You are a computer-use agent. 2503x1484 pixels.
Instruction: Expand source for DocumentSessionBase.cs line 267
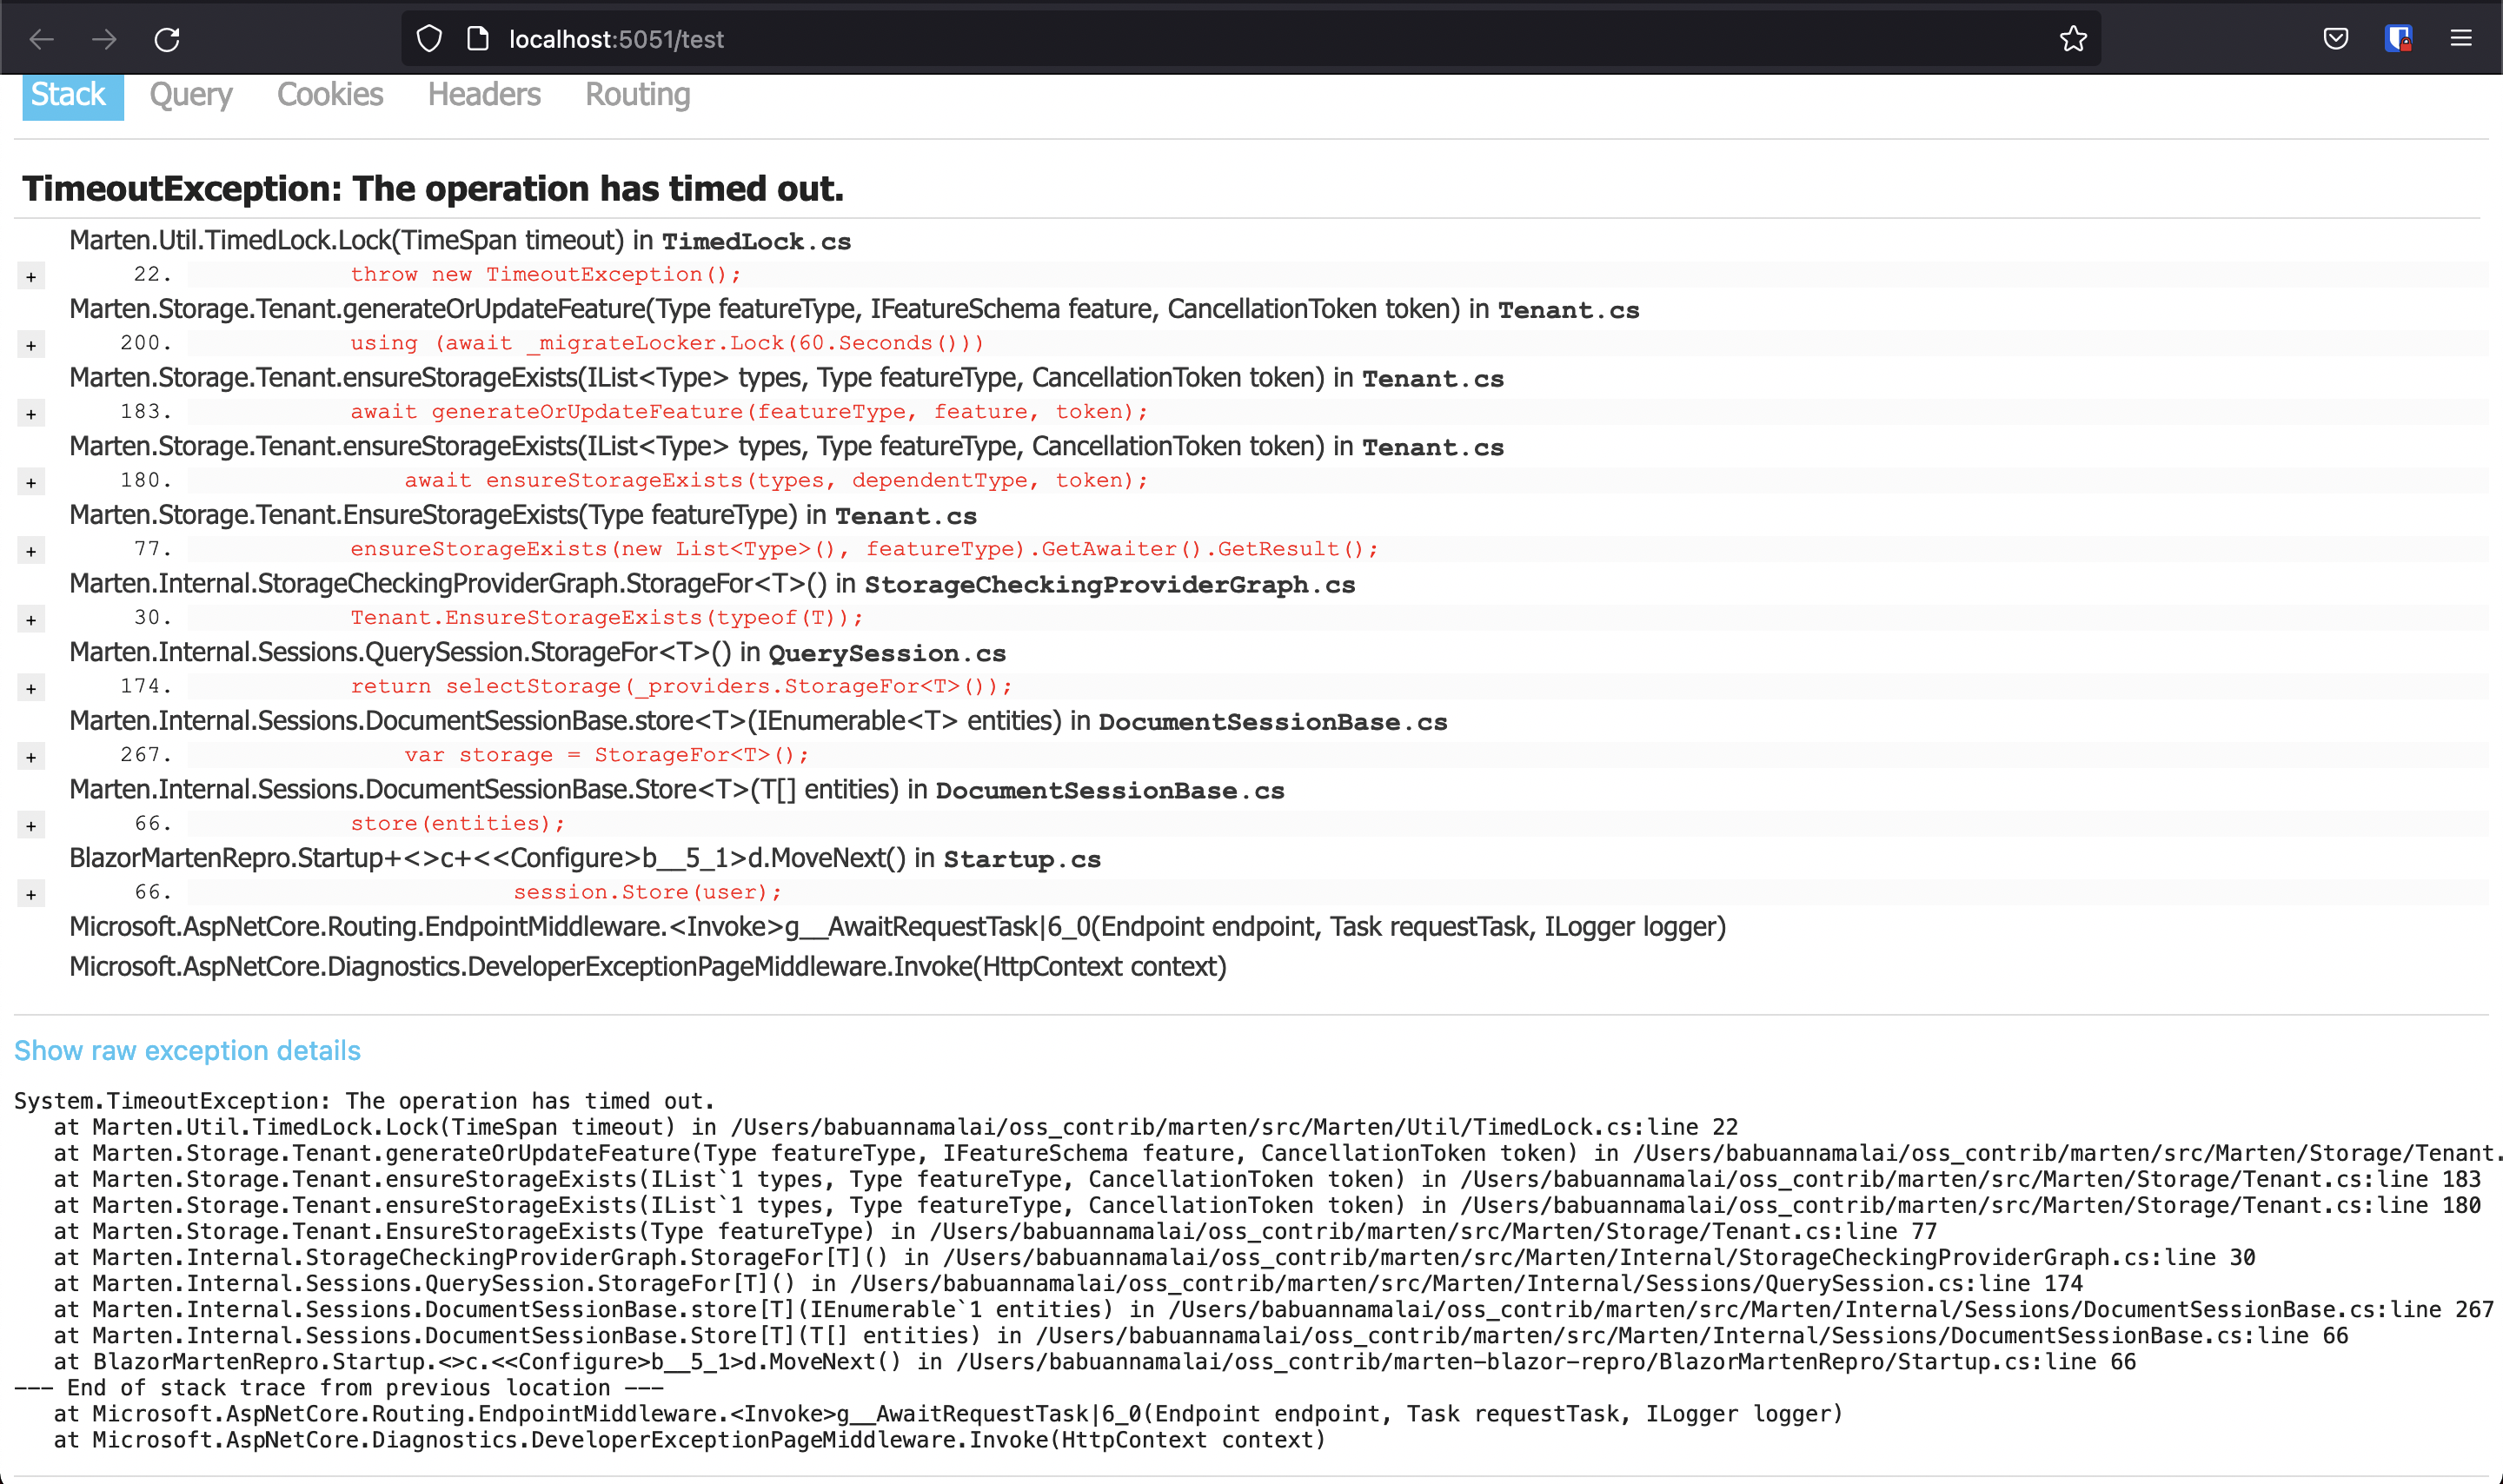31,758
